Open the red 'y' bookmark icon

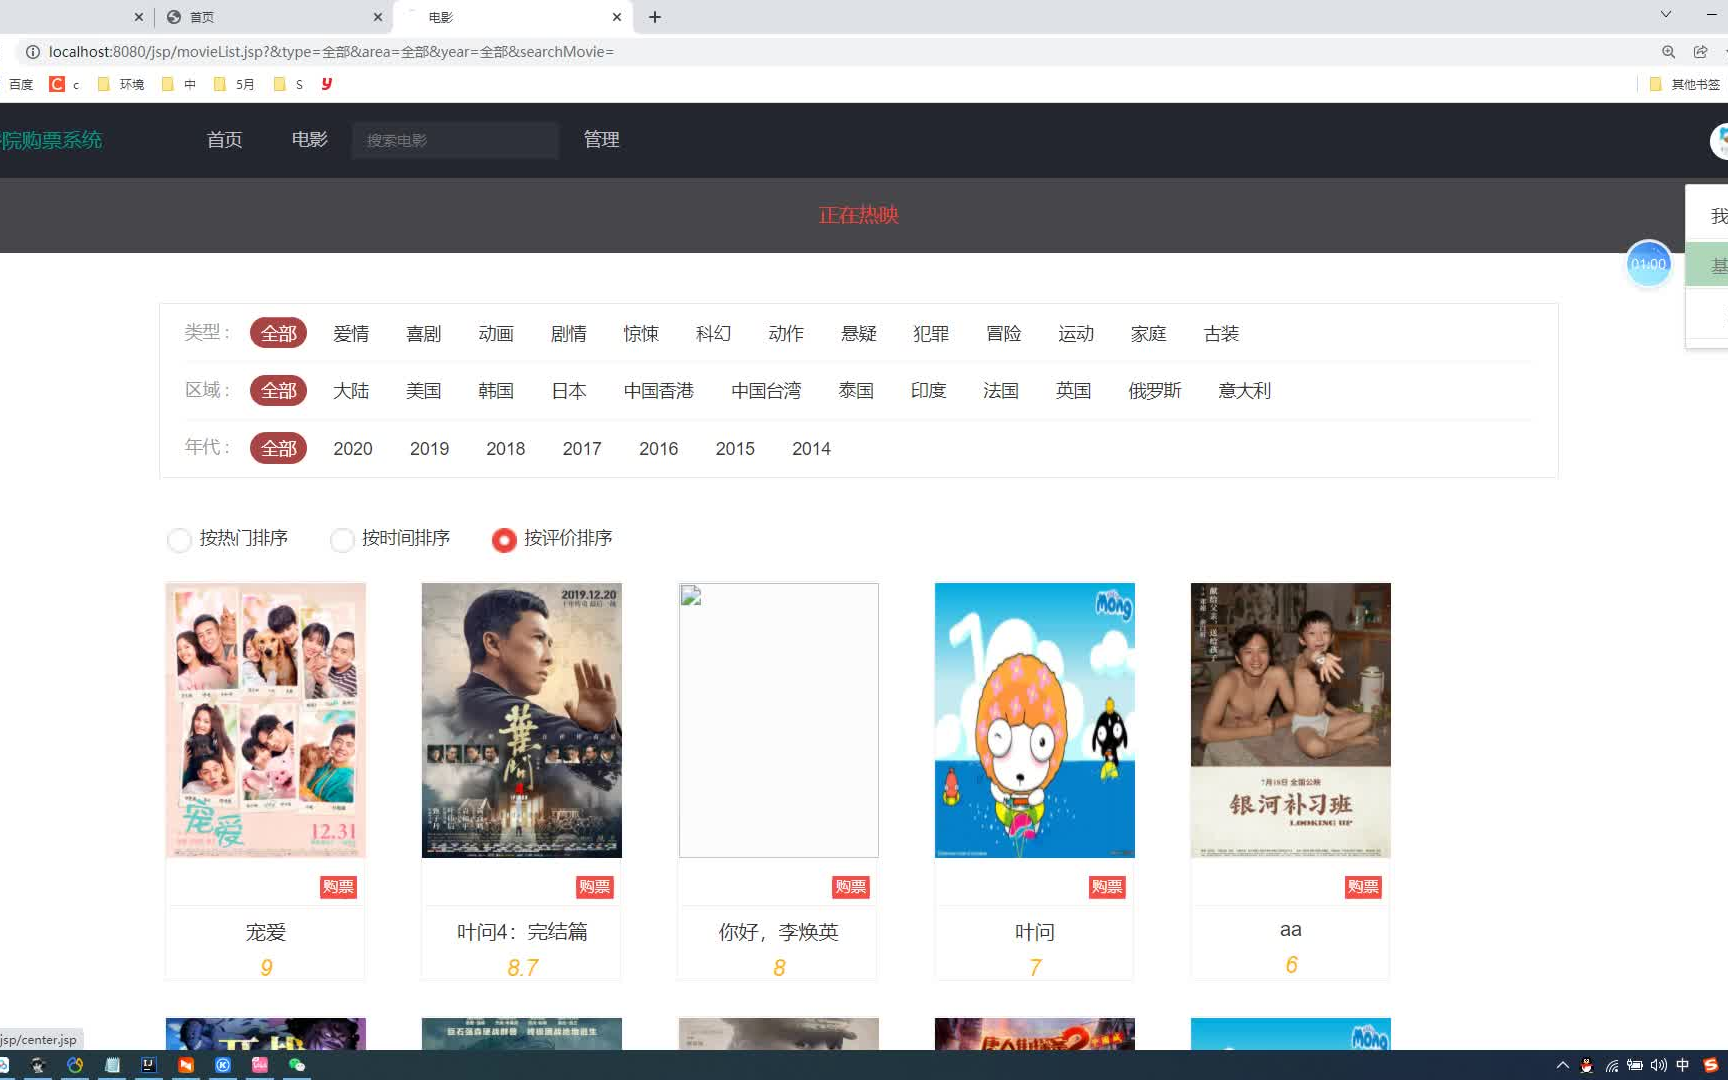(x=327, y=84)
